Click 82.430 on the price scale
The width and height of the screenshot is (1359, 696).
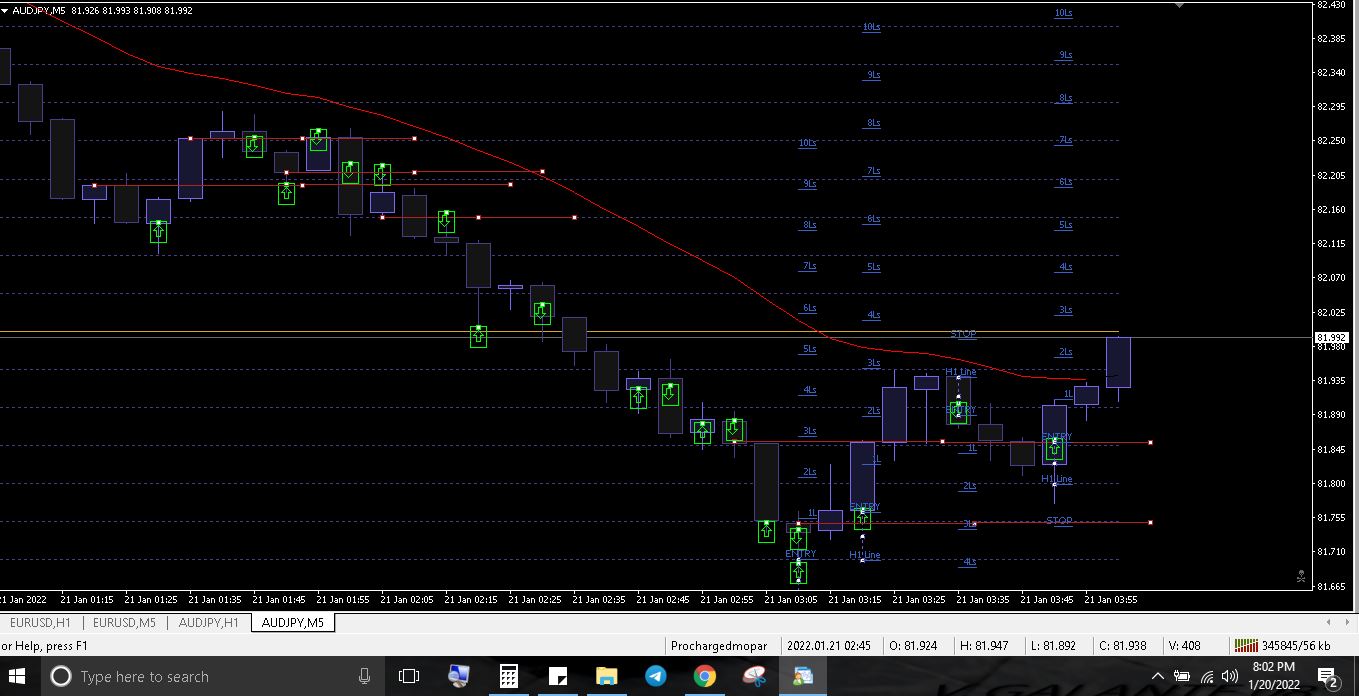[x=1332, y=5]
